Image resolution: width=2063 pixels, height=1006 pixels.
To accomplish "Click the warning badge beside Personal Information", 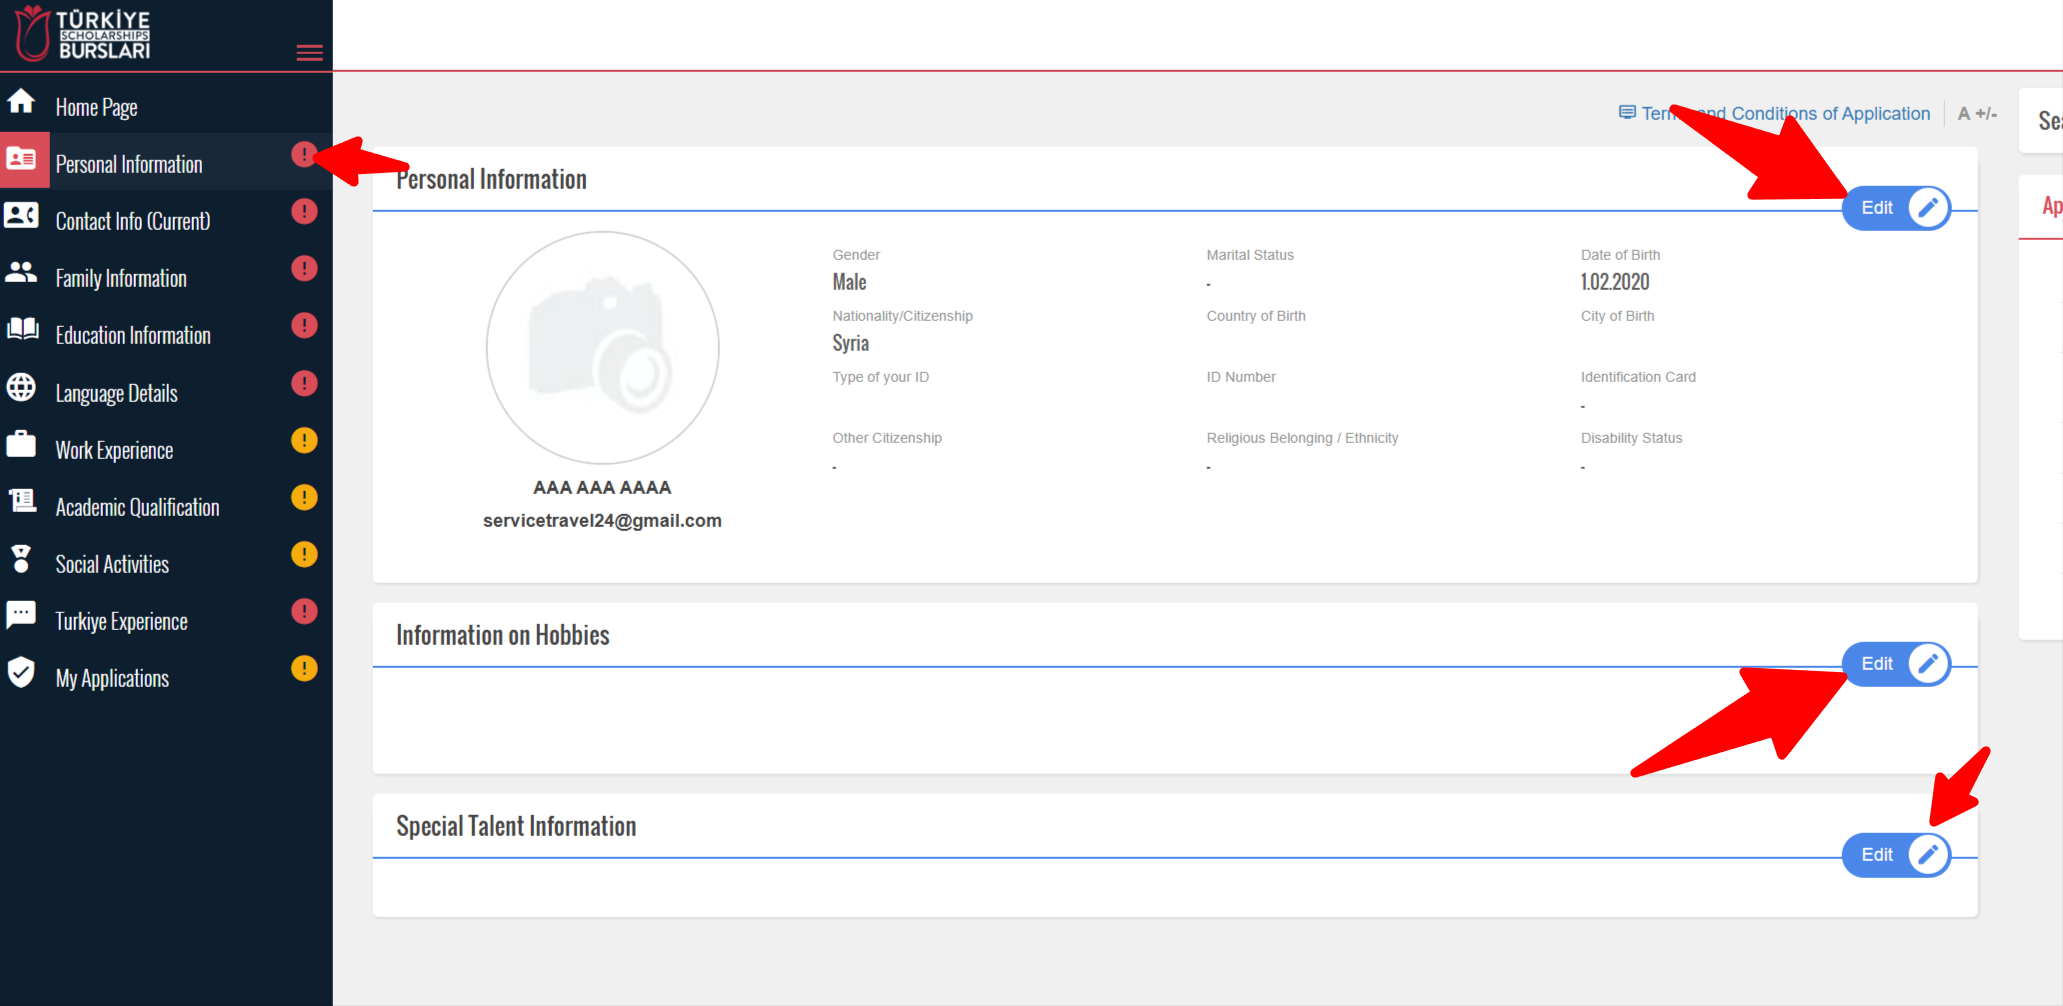I will point(304,155).
